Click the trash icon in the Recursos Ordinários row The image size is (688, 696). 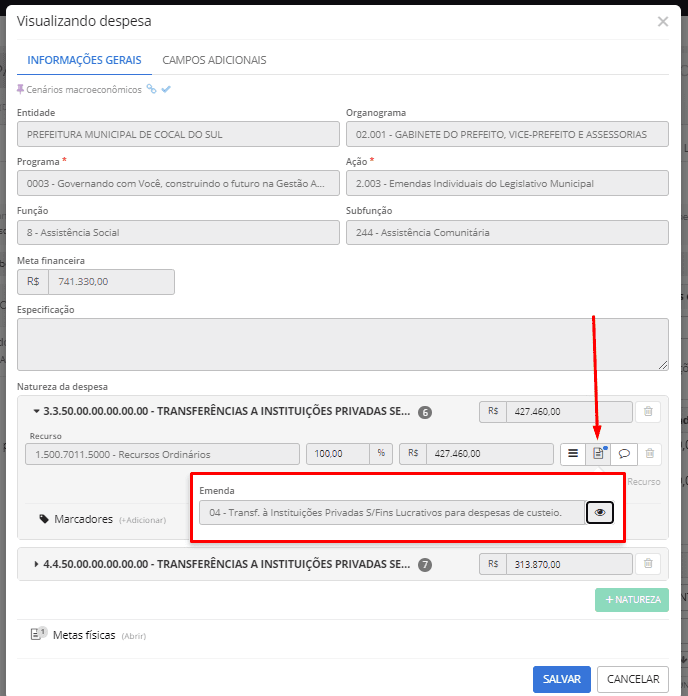coord(650,454)
